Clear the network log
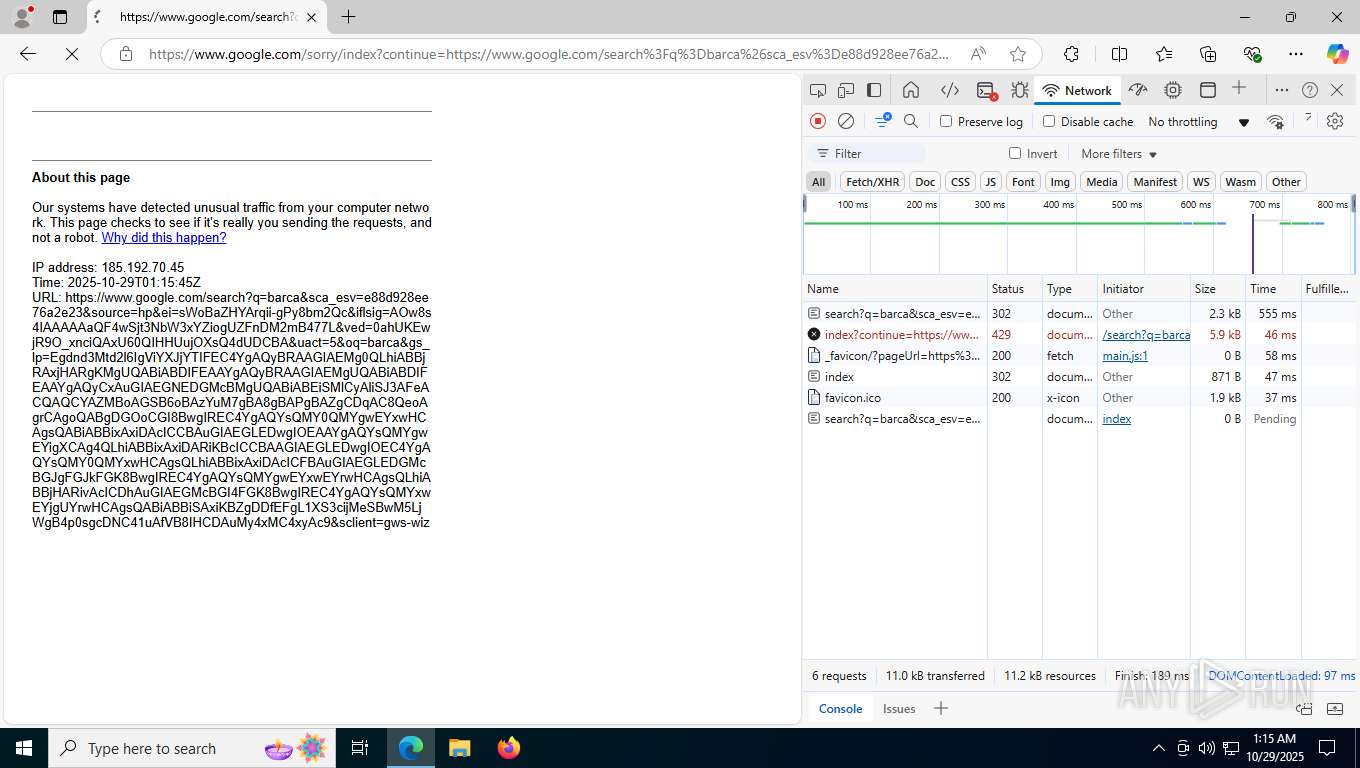 tap(846, 121)
